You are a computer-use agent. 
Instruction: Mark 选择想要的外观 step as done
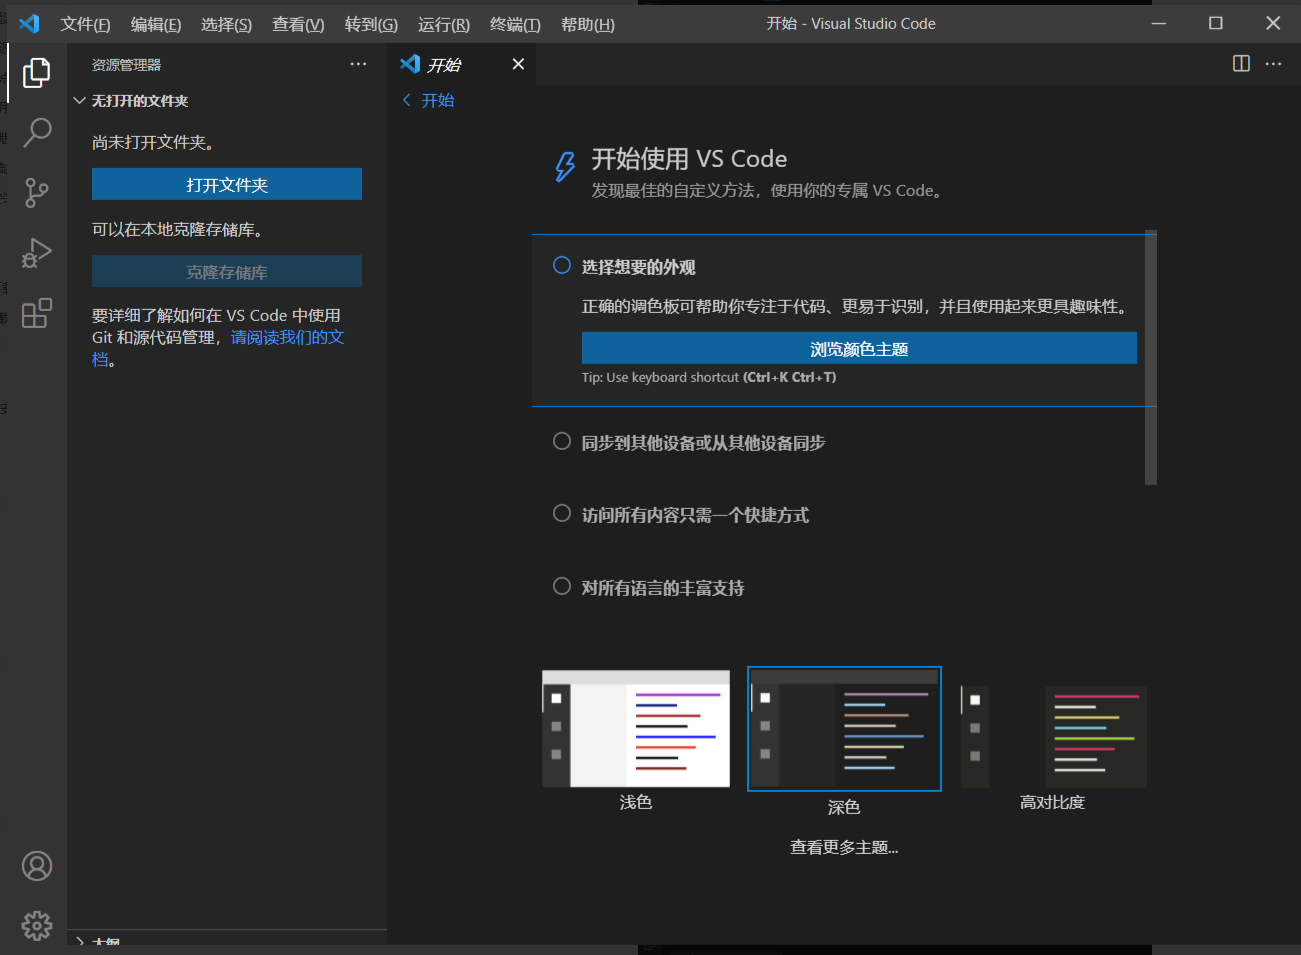562,265
